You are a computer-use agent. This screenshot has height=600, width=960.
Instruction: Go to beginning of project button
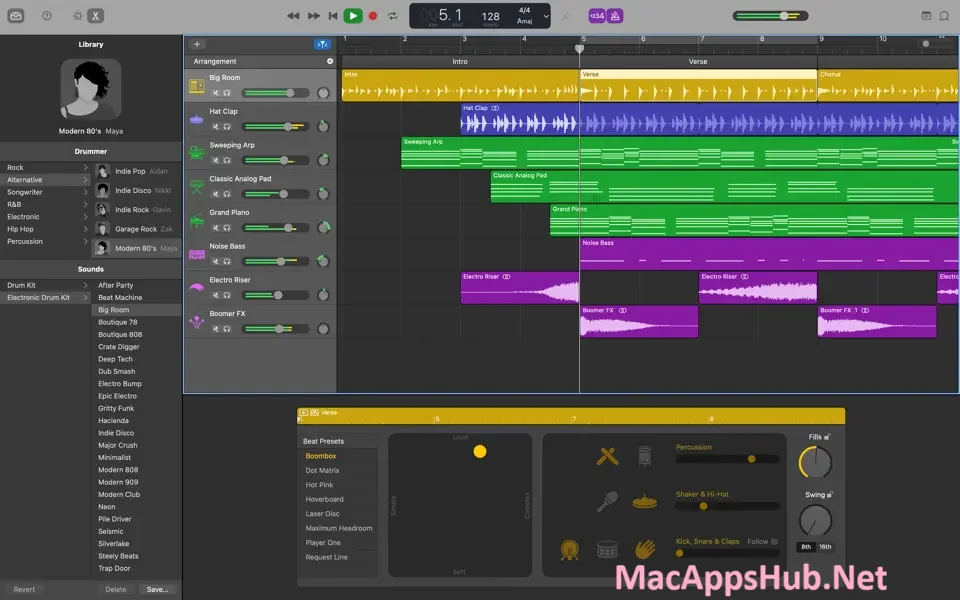coord(333,16)
